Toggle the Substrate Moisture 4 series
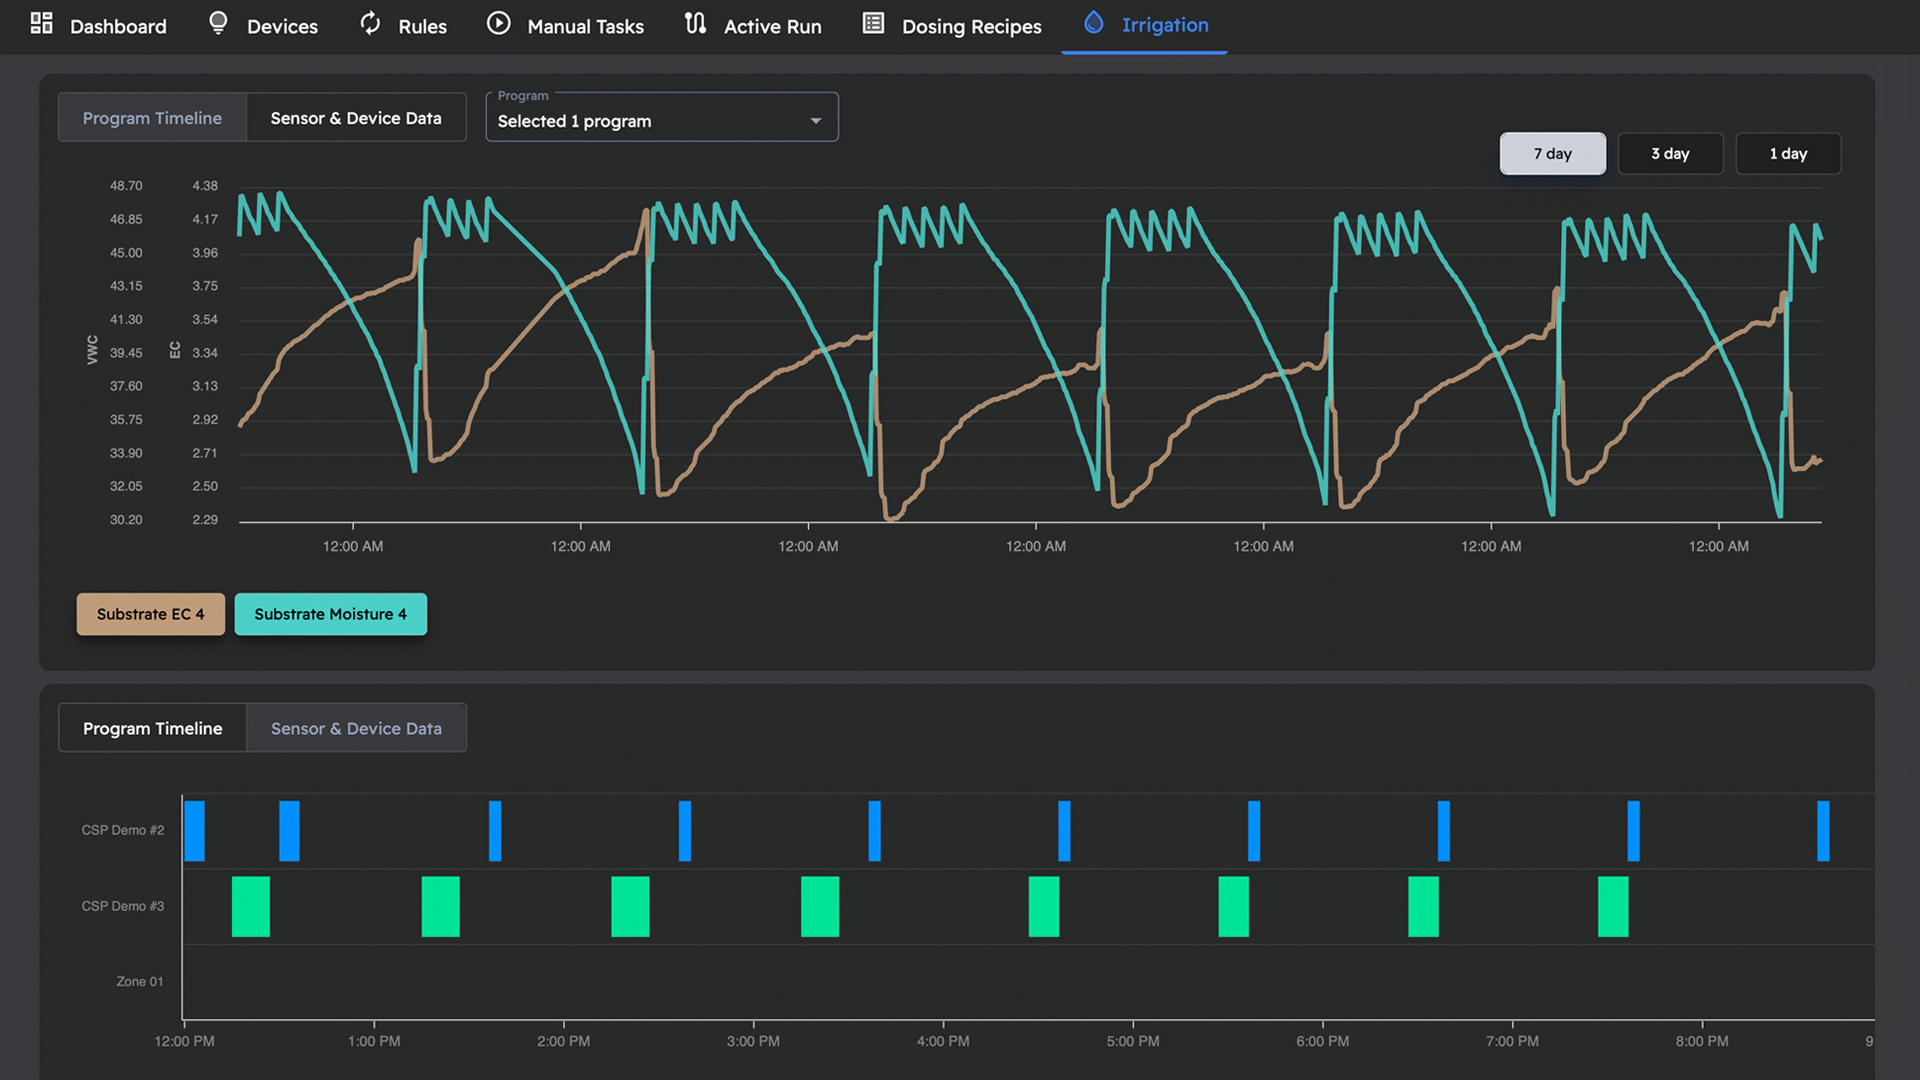This screenshot has height=1080, width=1920. click(x=330, y=614)
